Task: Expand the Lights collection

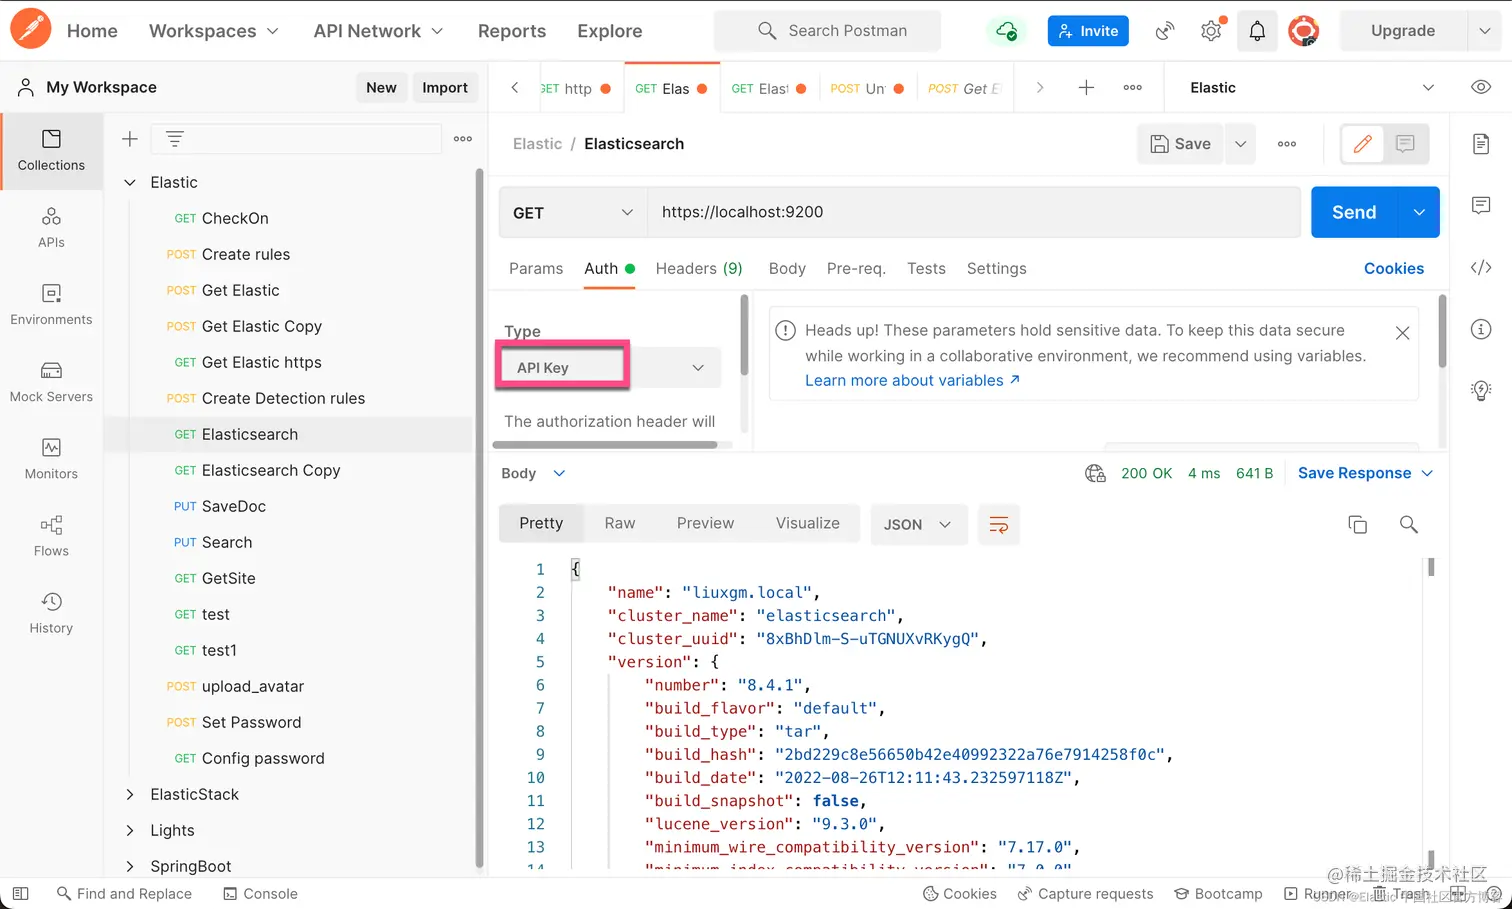Action: [130, 830]
